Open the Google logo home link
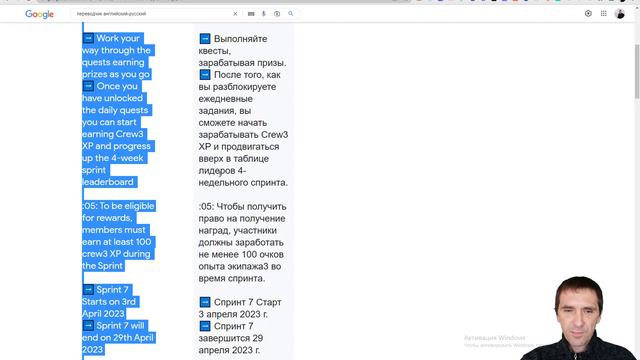The image size is (640, 360). pos(39,14)
